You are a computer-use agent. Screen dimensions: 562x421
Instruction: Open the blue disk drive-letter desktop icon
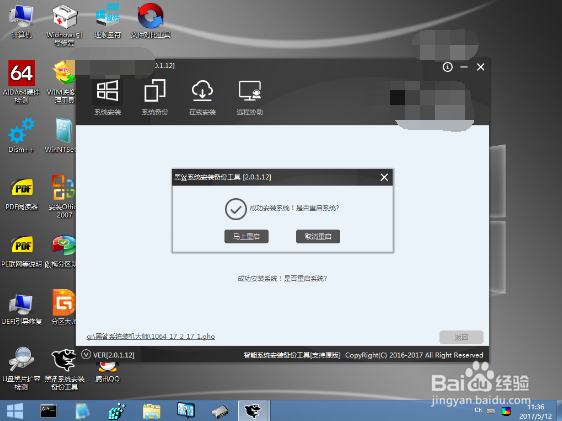tap(108, 21)
